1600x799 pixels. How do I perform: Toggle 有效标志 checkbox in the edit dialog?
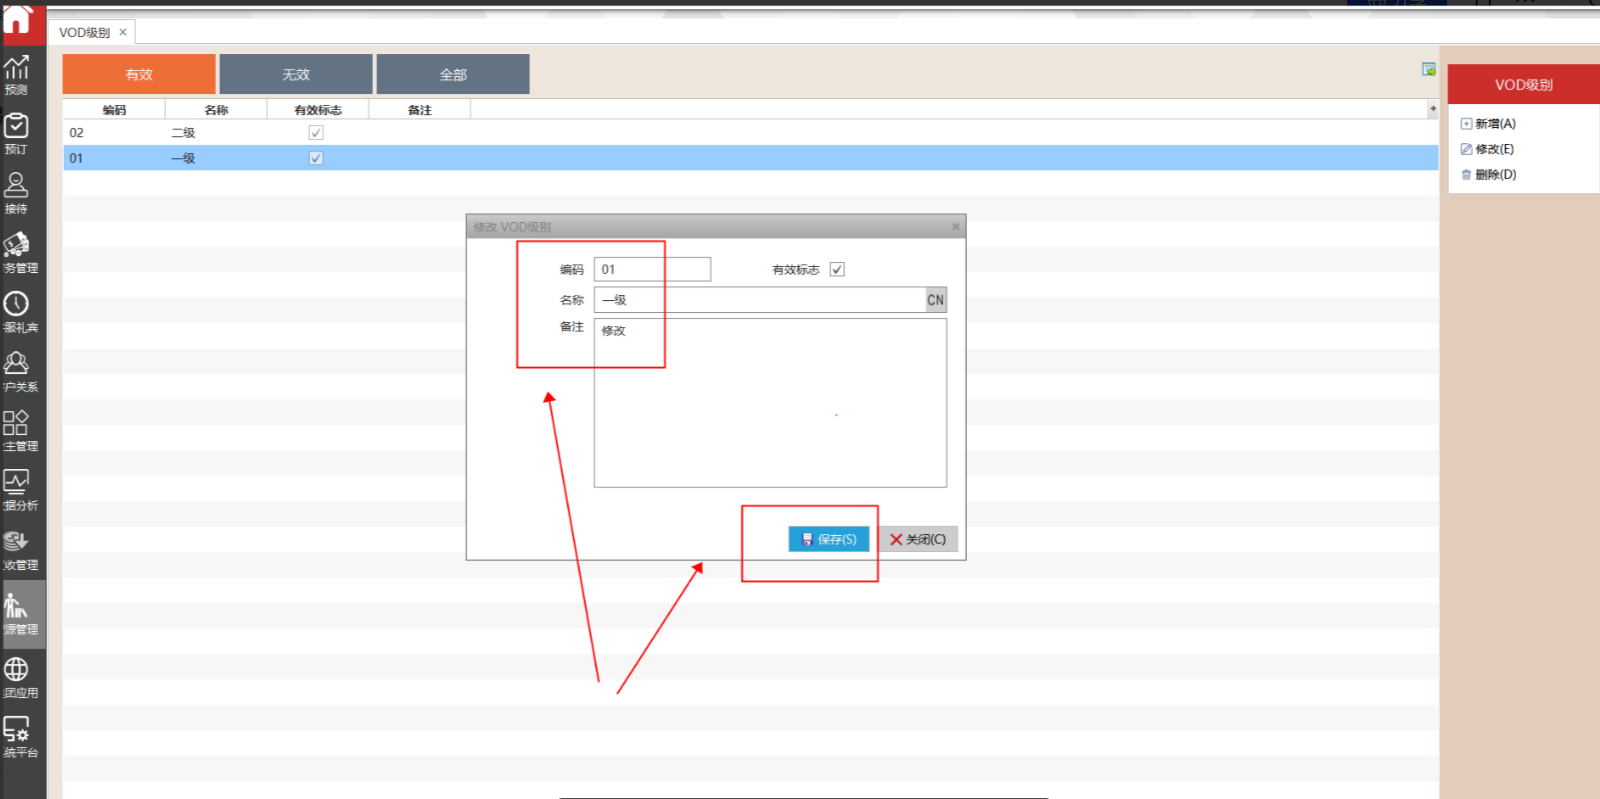pos(837,269)
